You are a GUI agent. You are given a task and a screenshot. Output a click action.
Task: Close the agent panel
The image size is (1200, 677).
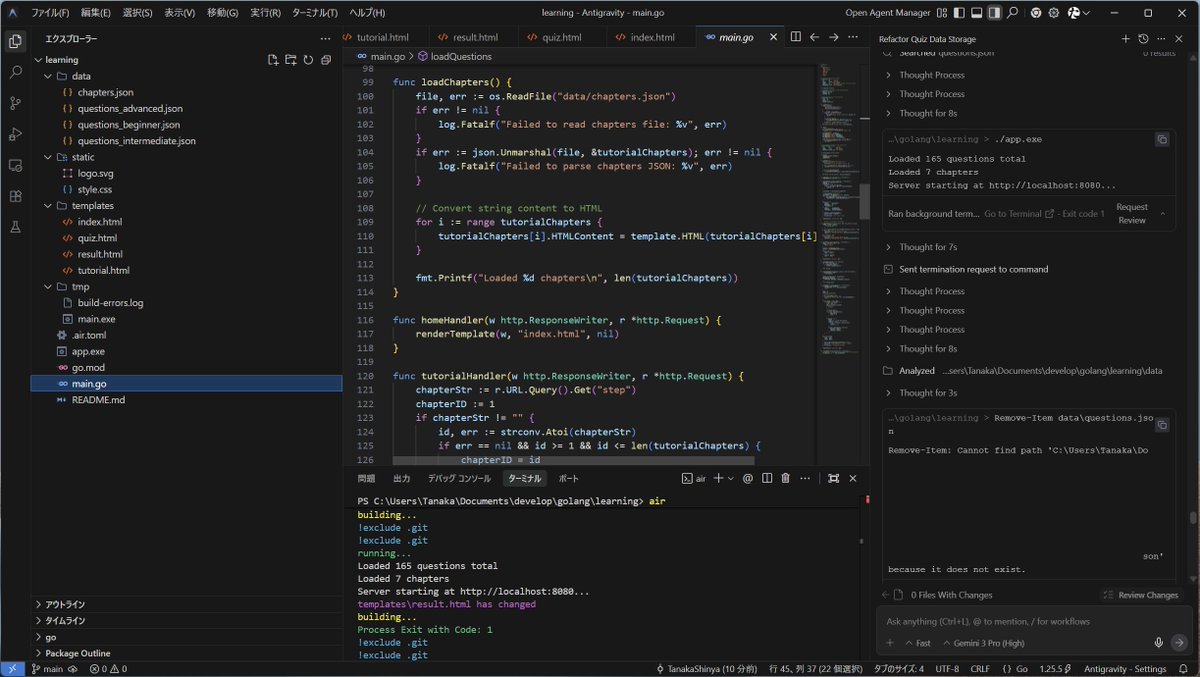coord(1178,38)
